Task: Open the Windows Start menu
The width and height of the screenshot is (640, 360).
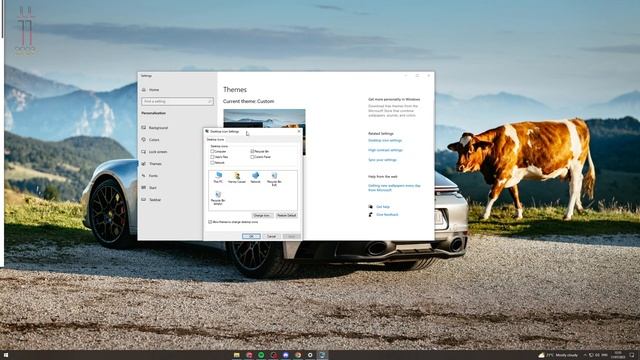Action: click(6, 355)
